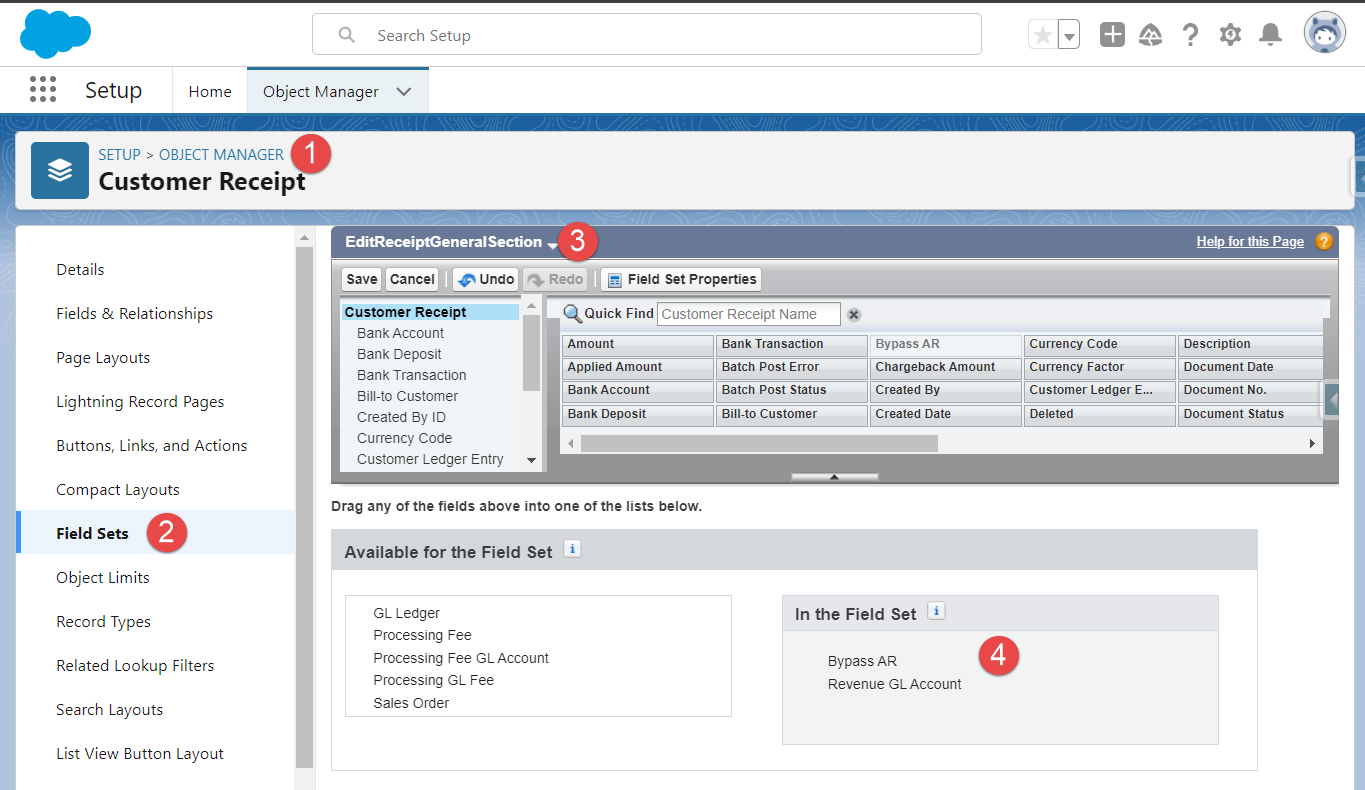Open Field Set Properties
The image size is (1365, 790).
(682, 279)
